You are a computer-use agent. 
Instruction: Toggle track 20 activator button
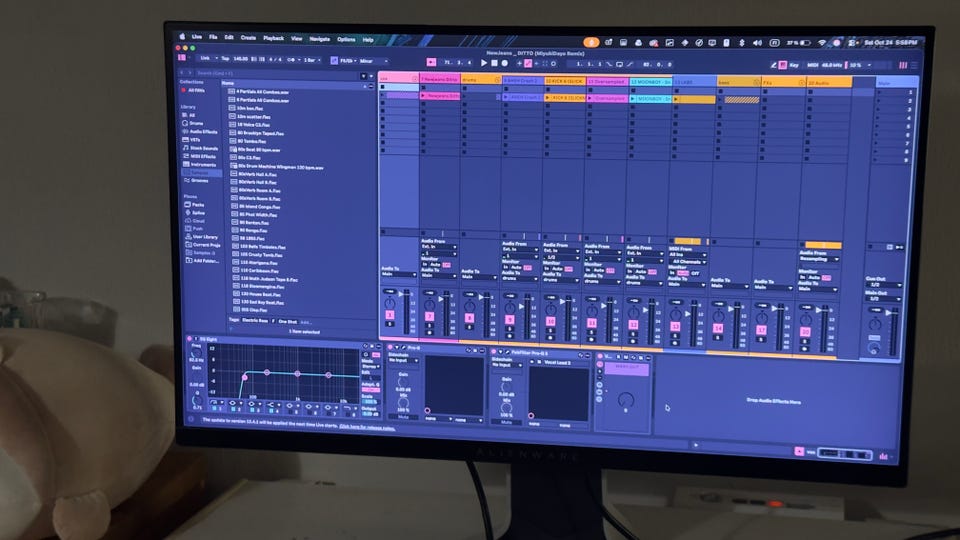pyautogui.click(x=805, y=331)
